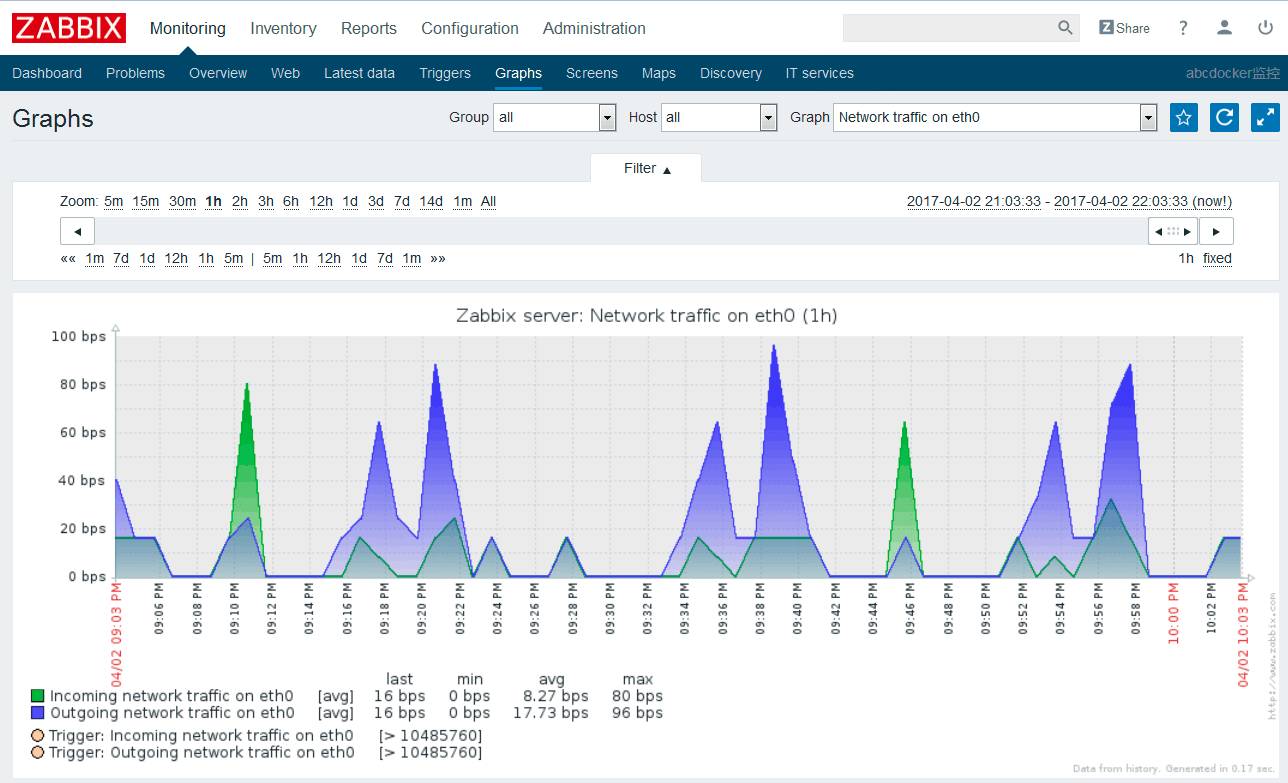Screen dimensions: 1288x783
Task: Set zoom to 15m
Action: click(146, 201)
